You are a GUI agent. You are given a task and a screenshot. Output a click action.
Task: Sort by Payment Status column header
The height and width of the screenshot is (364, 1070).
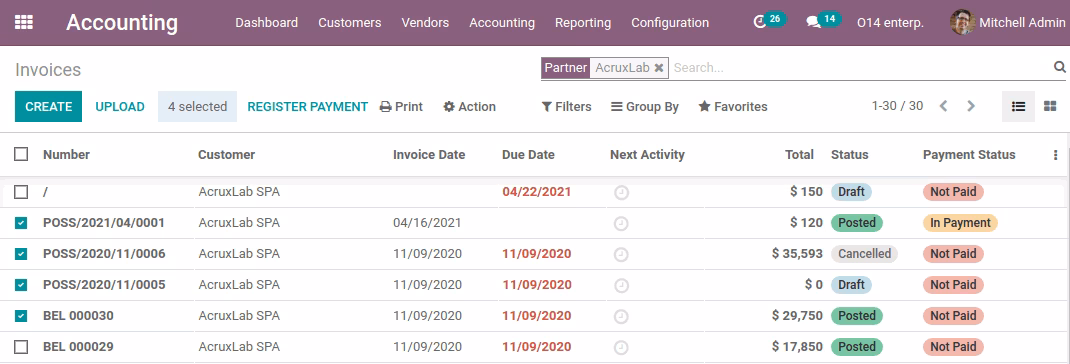(969, 154)
